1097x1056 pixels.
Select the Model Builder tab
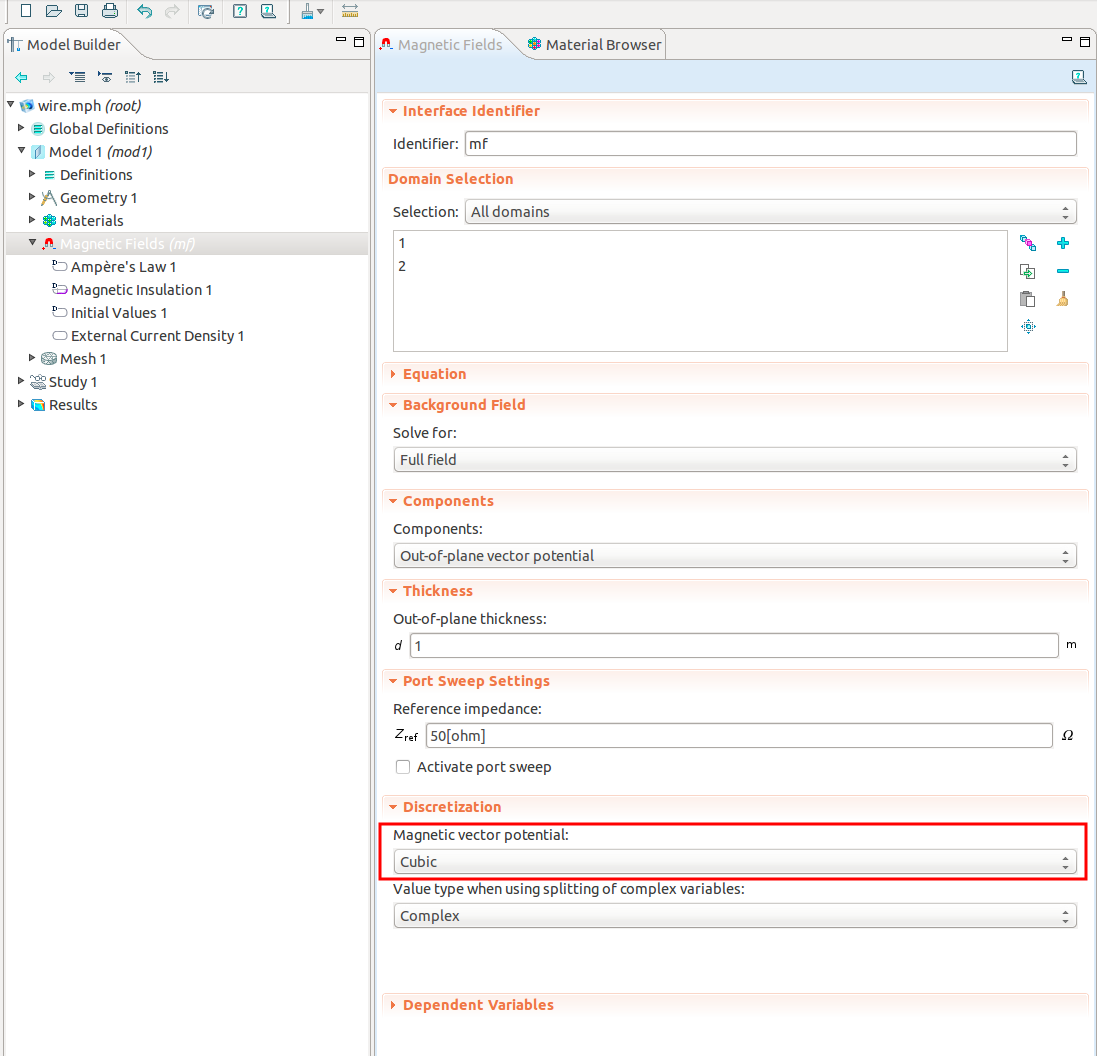[73, 45]
